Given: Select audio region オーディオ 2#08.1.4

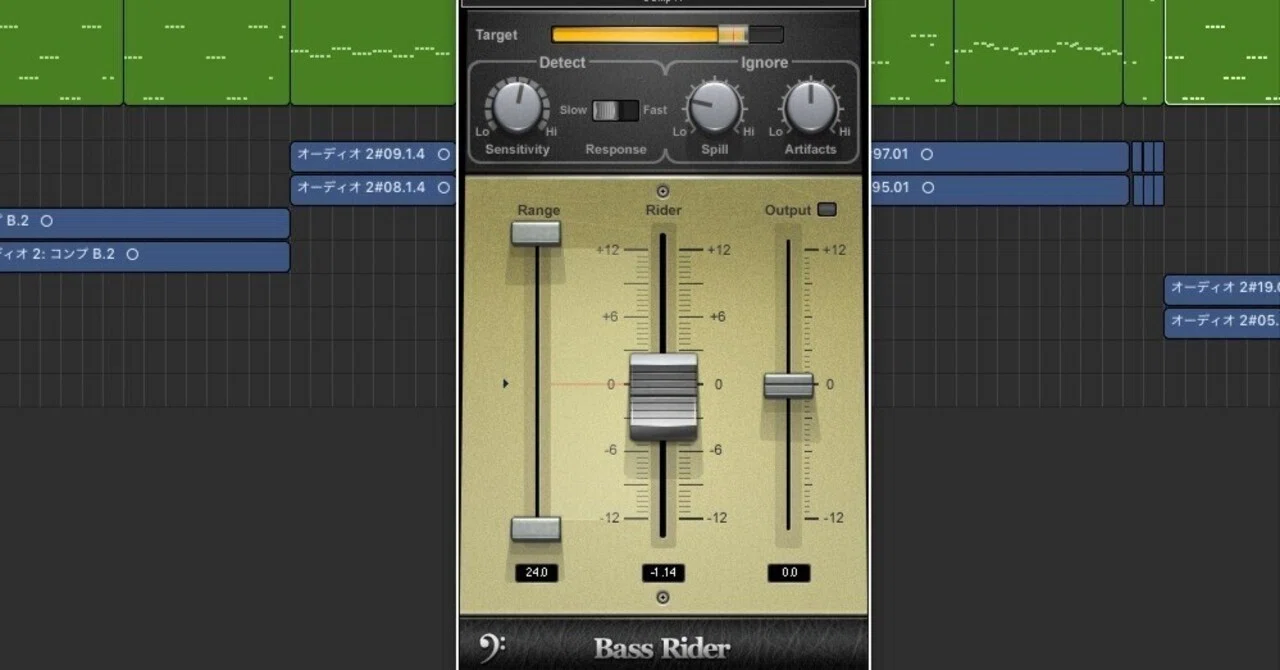Looking at the screenshot, I should pyautogui.click(x=373, y=189).
